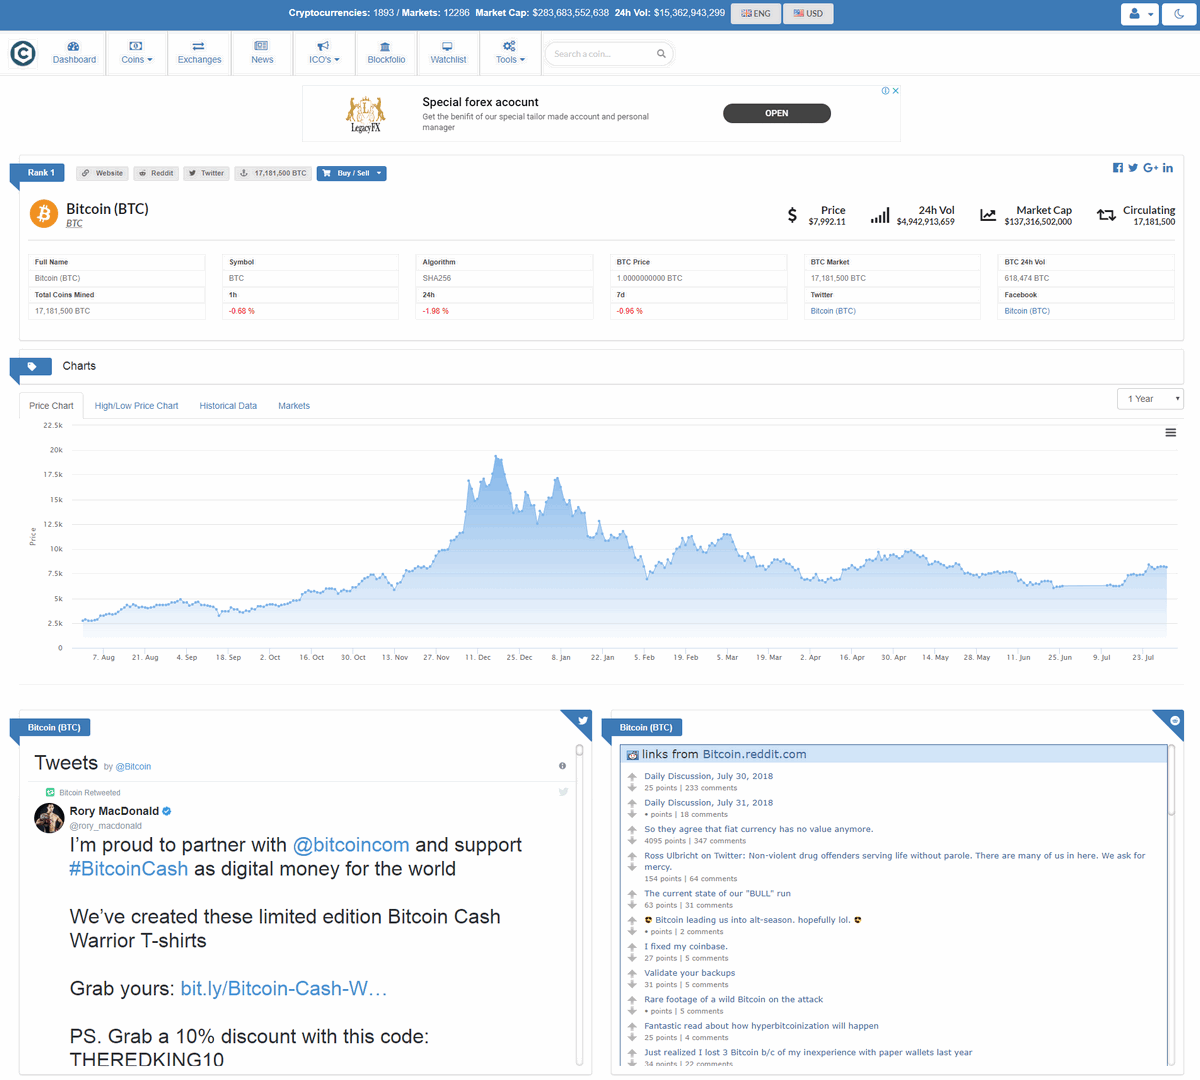Click Rory MacDonald's avatar in the tweet

[x=49, y=817]
